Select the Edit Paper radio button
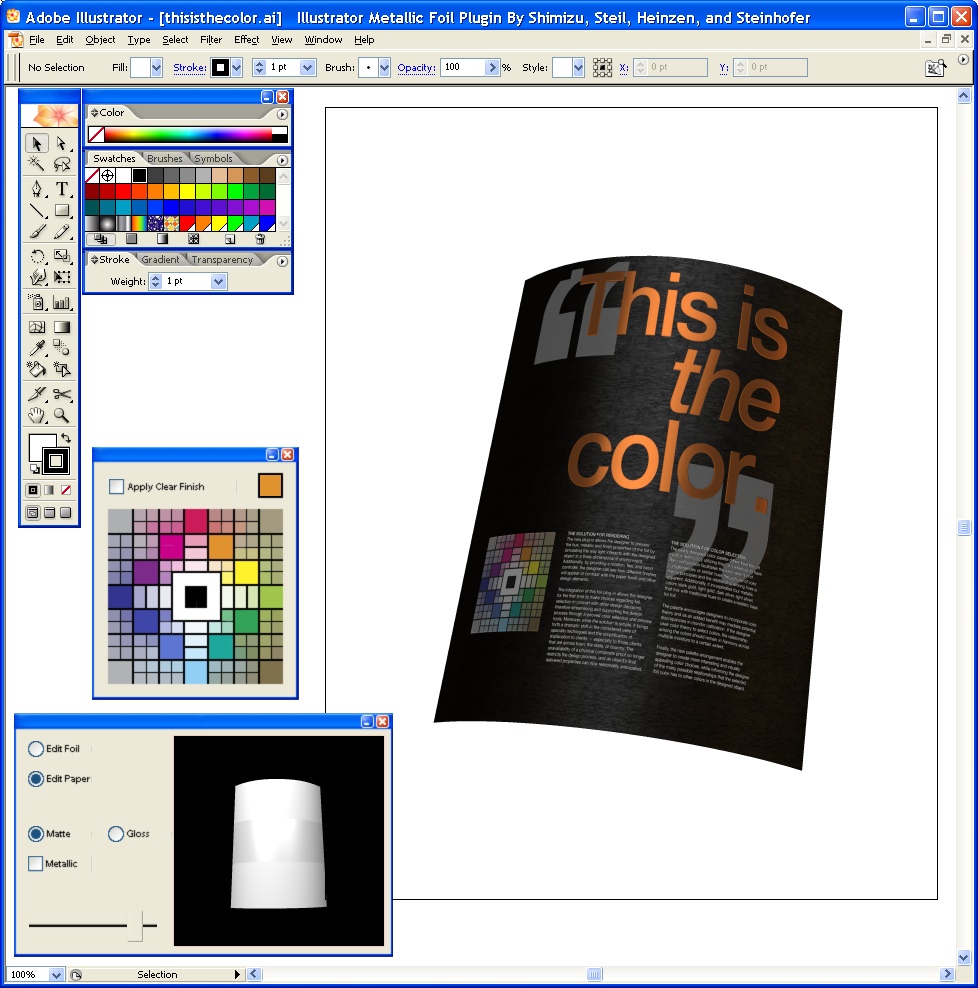This screenshot has height=988, width=978. pos(36,779)
